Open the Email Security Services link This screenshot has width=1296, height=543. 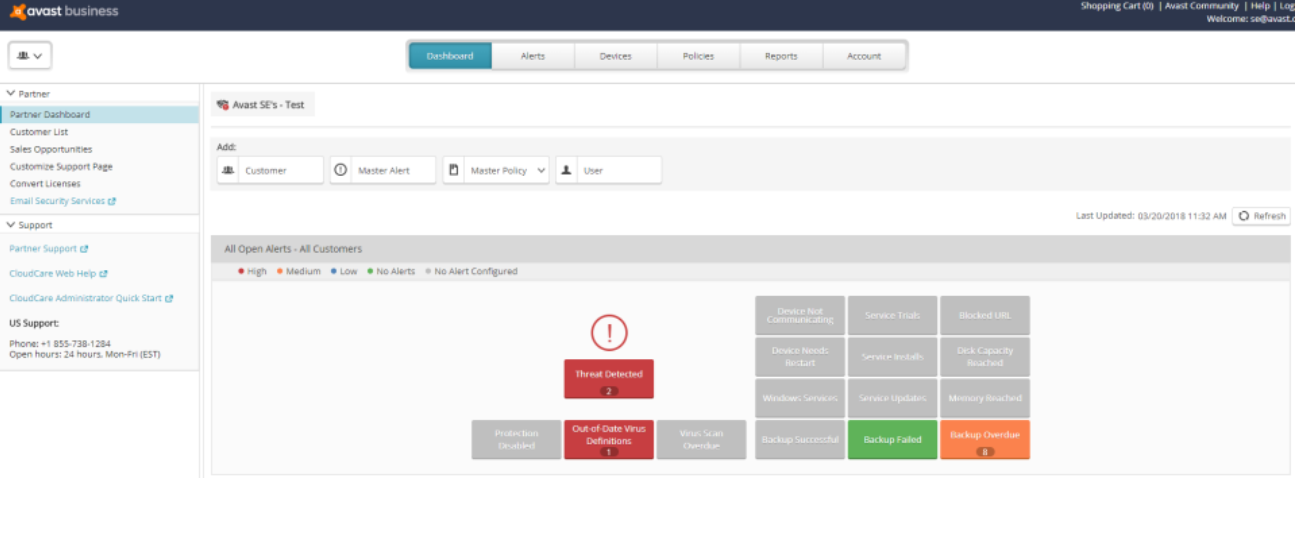(57, 201)
